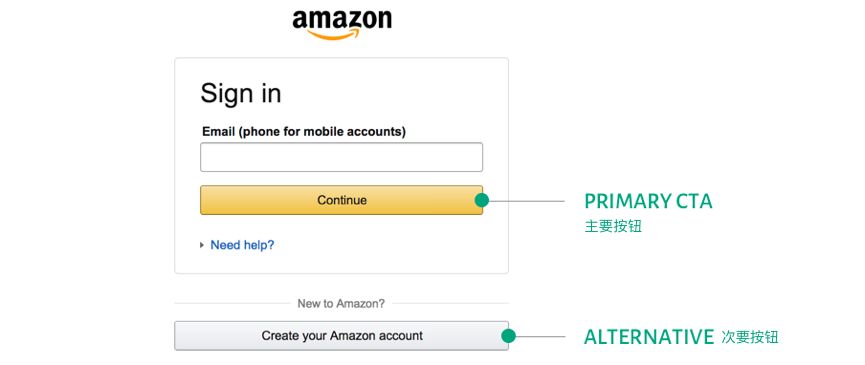865x365 pixels.
Task: Click divider line left of New to Amazon?
Action: pyautogui.click(x=232, y=303)
